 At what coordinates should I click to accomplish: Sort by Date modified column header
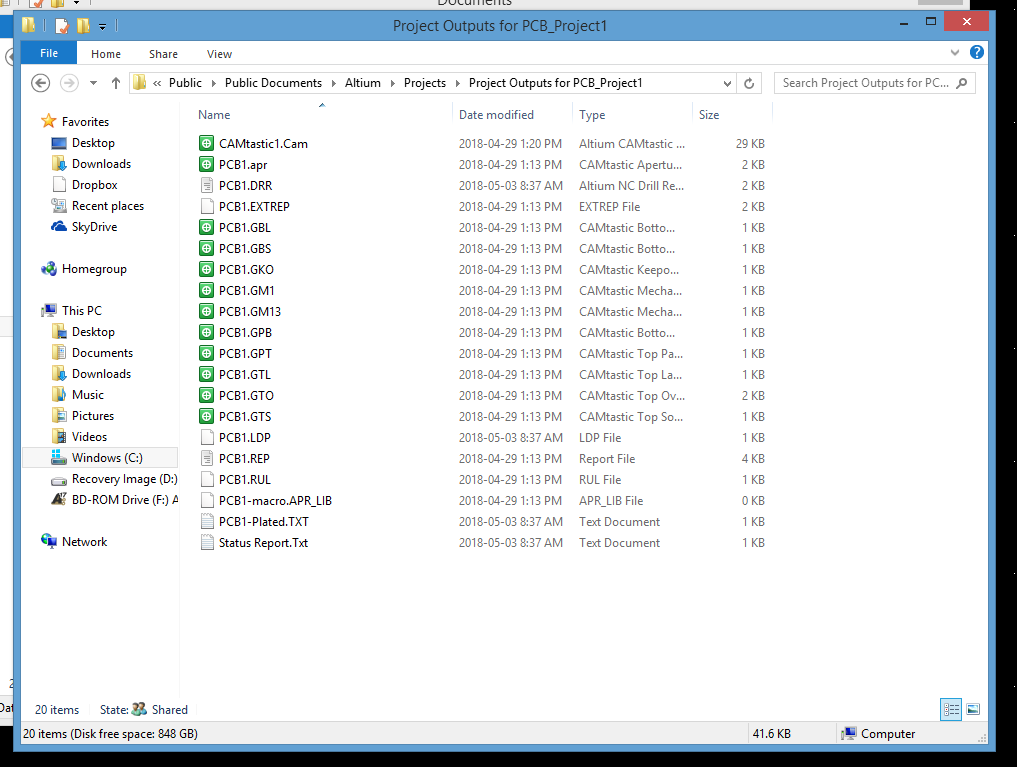click(496, 115)
